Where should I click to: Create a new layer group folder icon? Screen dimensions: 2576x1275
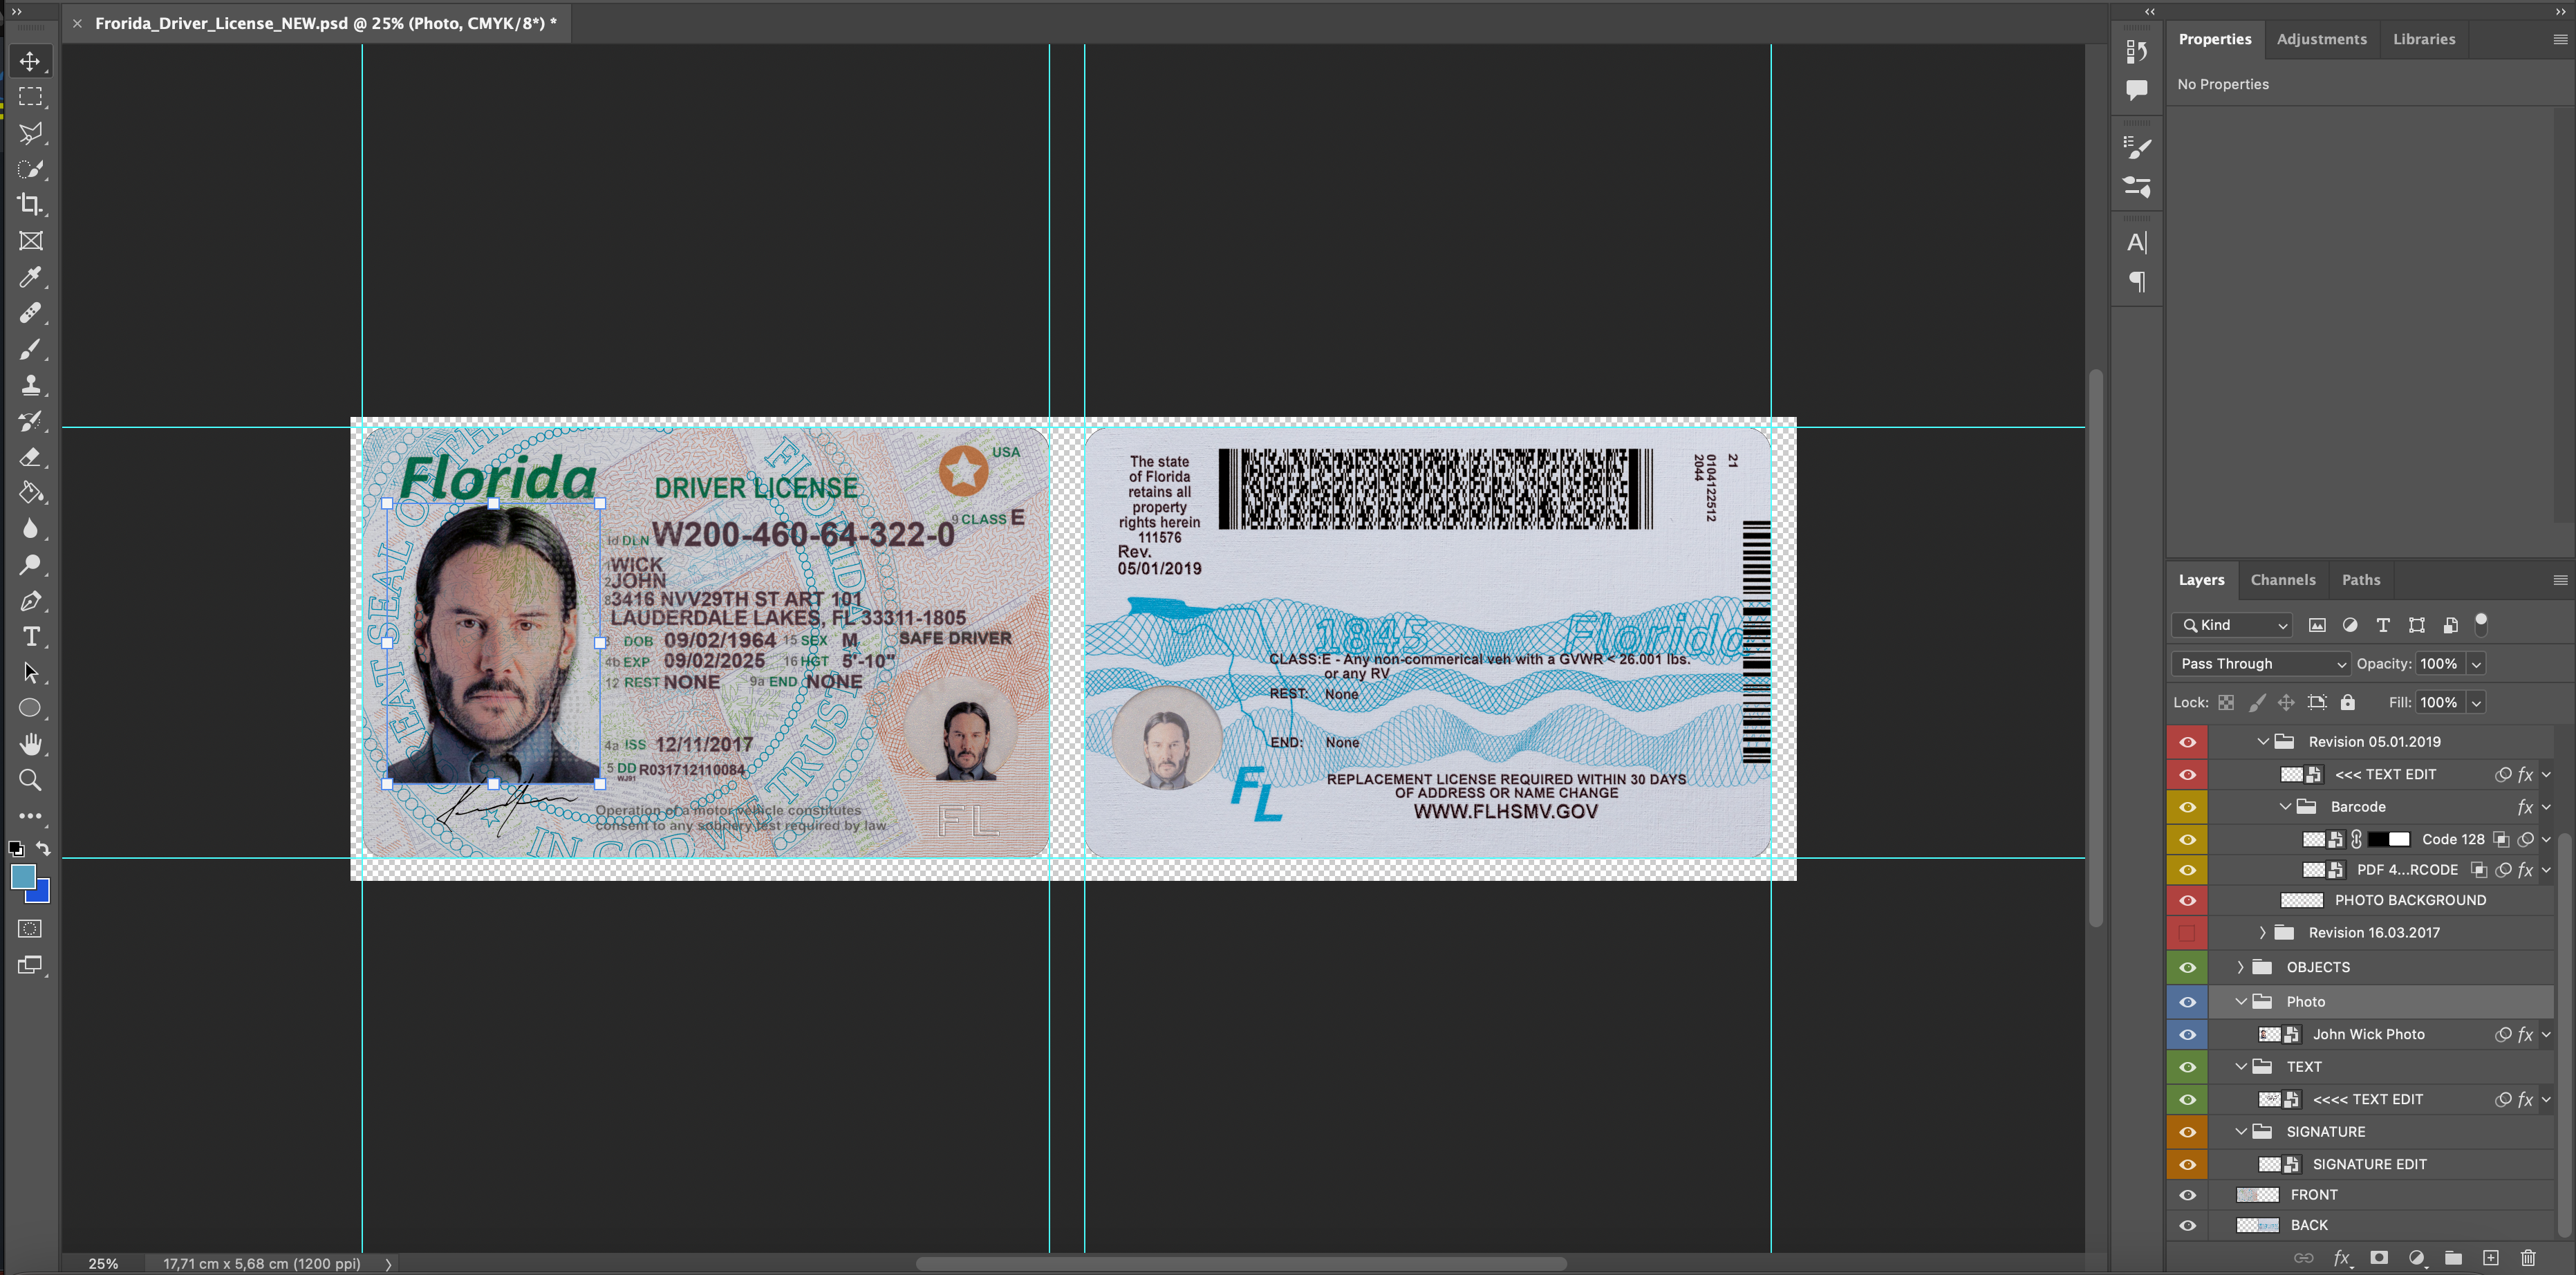(x=2453, y=1258)
